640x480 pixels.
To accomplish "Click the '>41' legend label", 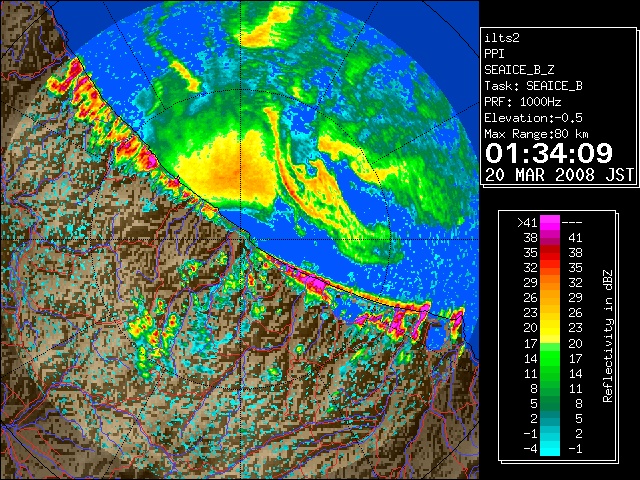I will point(527,223).
